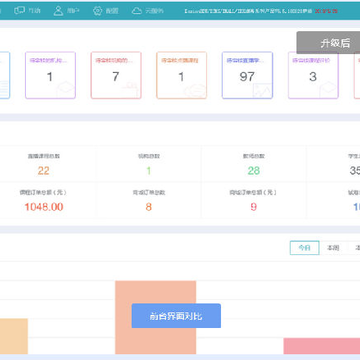Select the 本周 time range tab
The height and width of the screenshot is (360, 360).
coord(333,248)
